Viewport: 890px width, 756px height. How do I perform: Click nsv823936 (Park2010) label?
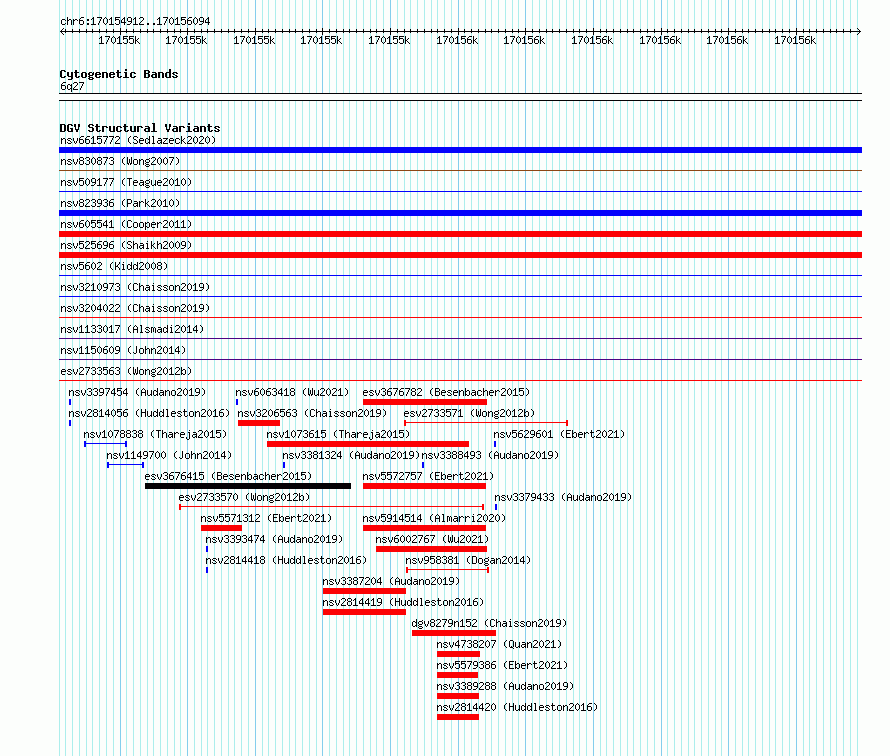click(x=120, y=203)
